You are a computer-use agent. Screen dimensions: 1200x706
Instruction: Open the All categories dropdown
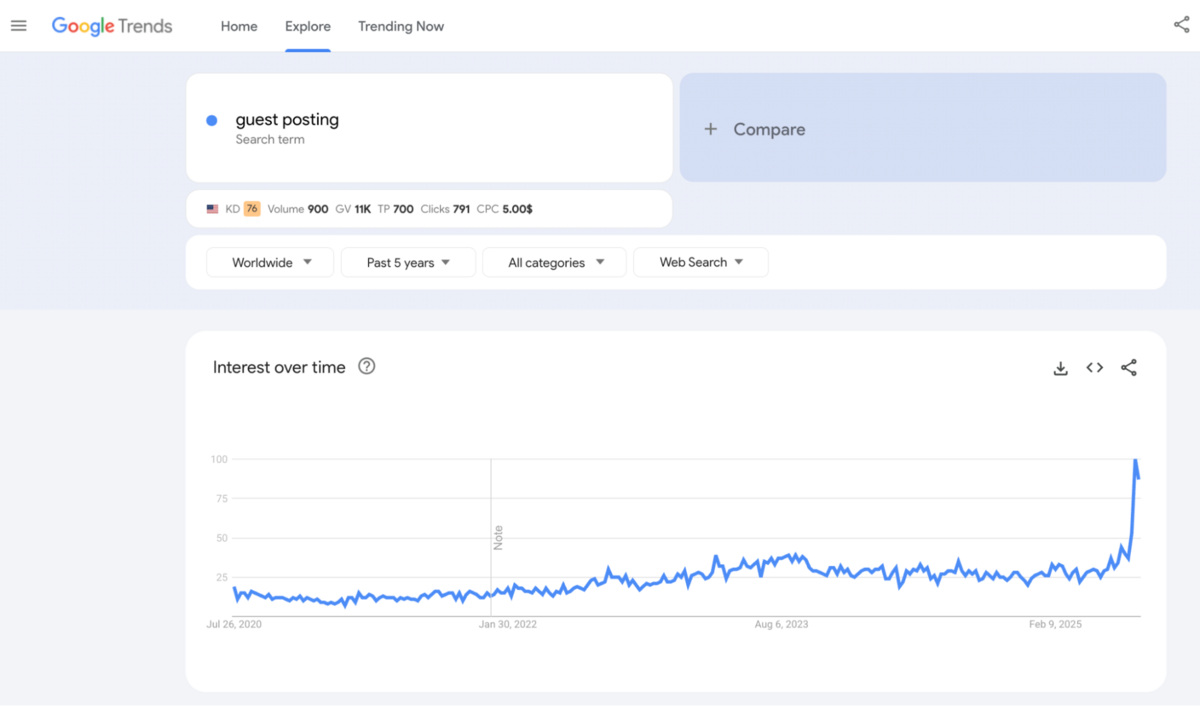554,262
